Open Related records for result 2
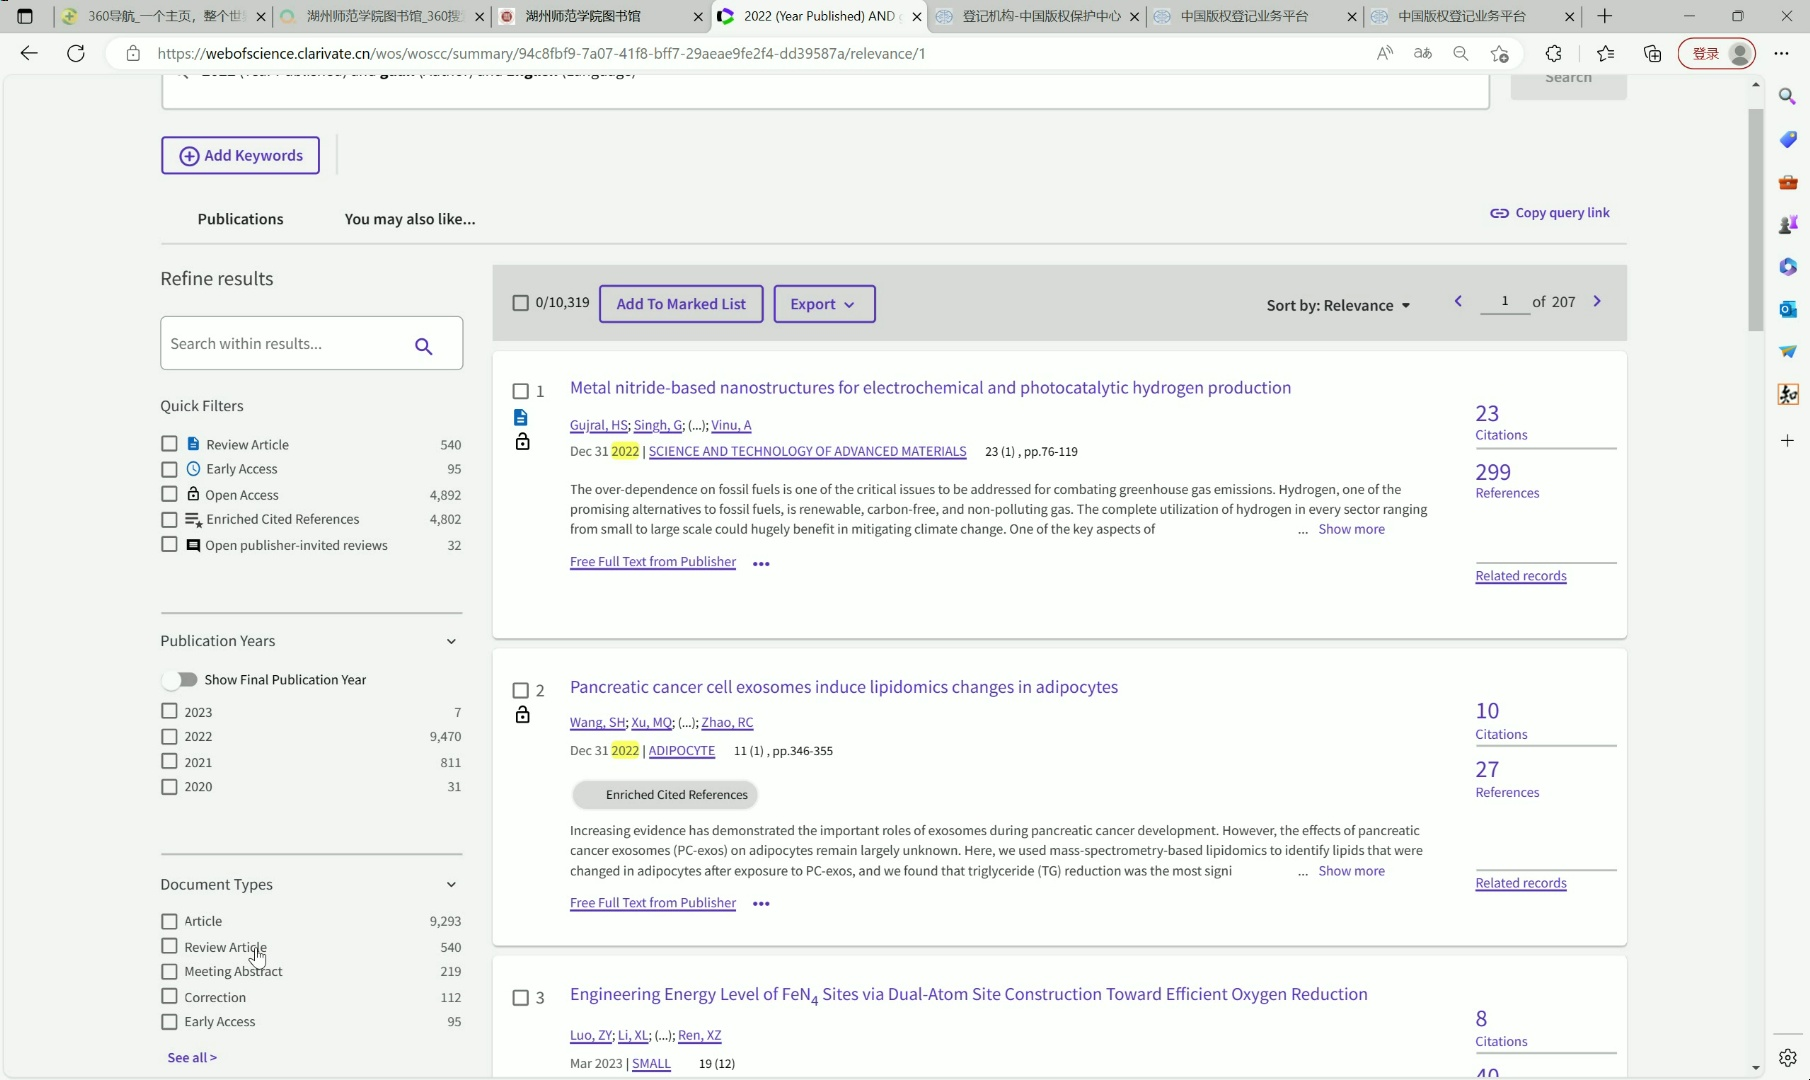The width and height of the screenshot is (1810, 1080). (1521, 883)
